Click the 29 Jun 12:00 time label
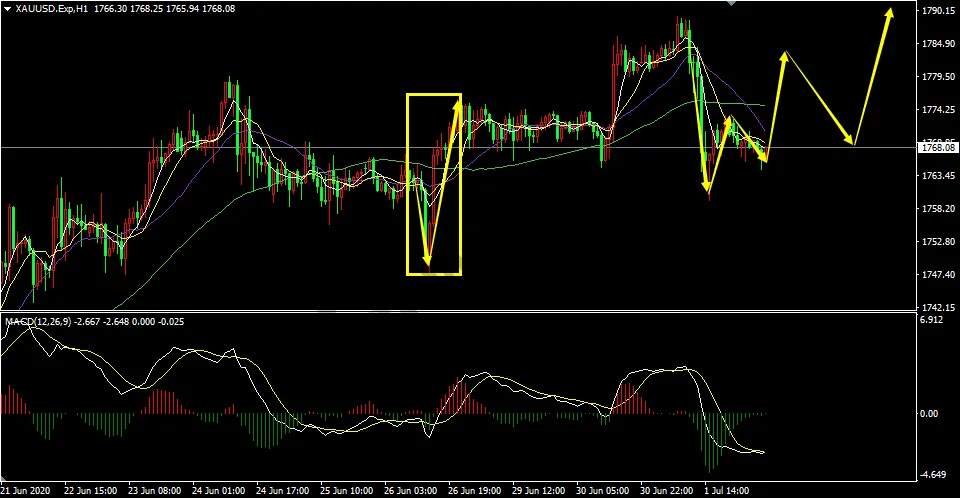Image resolution: width=960 pixels, height=498 pixels. [538, 491]
